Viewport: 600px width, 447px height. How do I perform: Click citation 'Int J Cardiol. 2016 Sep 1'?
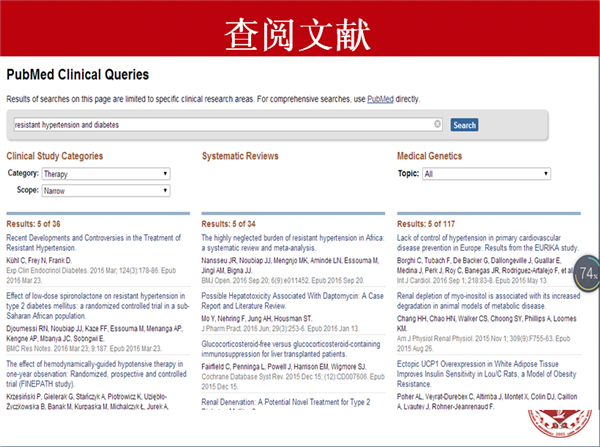[472, 281]
